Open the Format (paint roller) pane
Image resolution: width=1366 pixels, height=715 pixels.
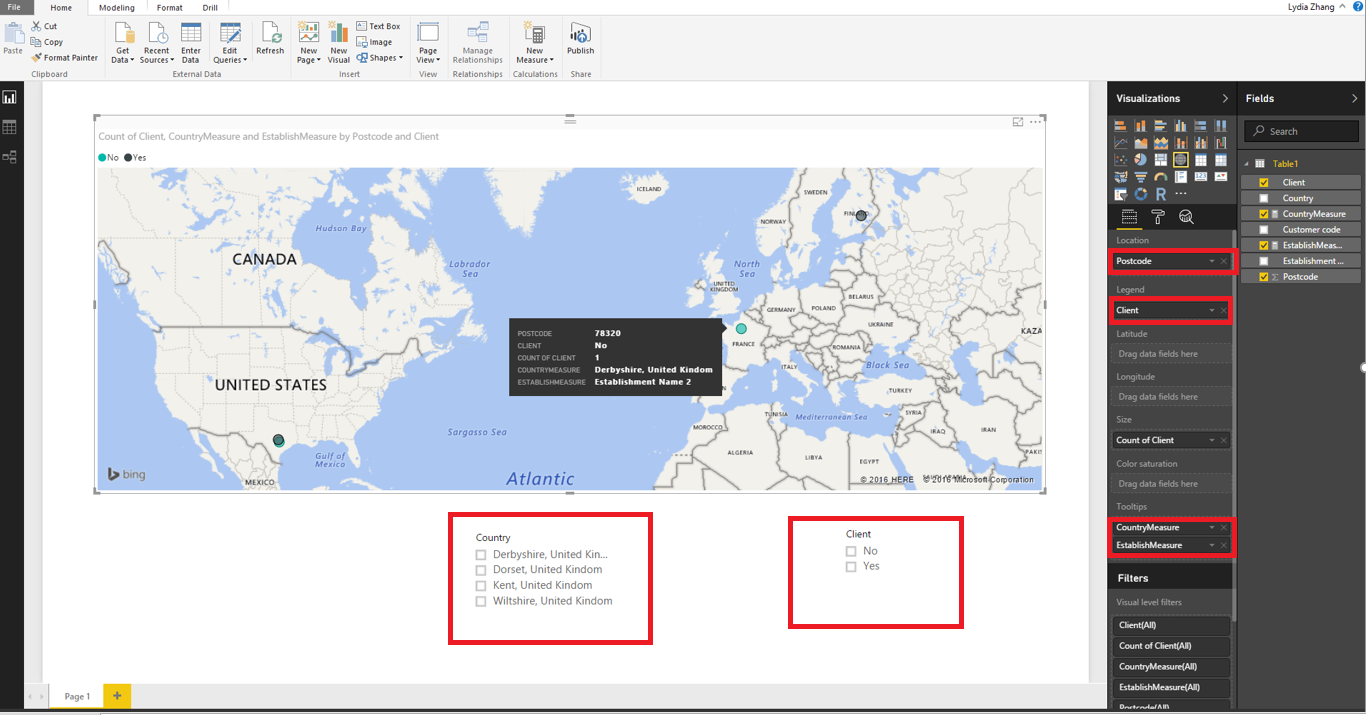pos(1158,217)
